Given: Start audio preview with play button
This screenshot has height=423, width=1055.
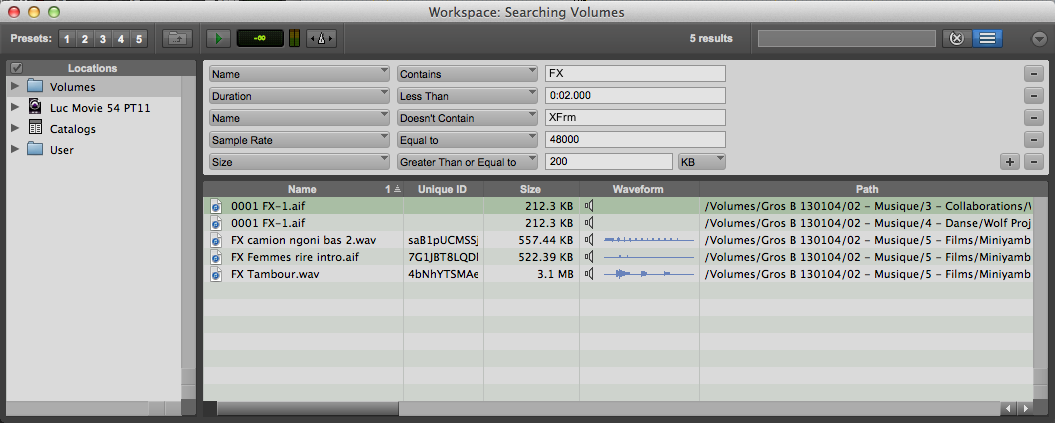Looking at the screenshot, I should coord(218,39).
